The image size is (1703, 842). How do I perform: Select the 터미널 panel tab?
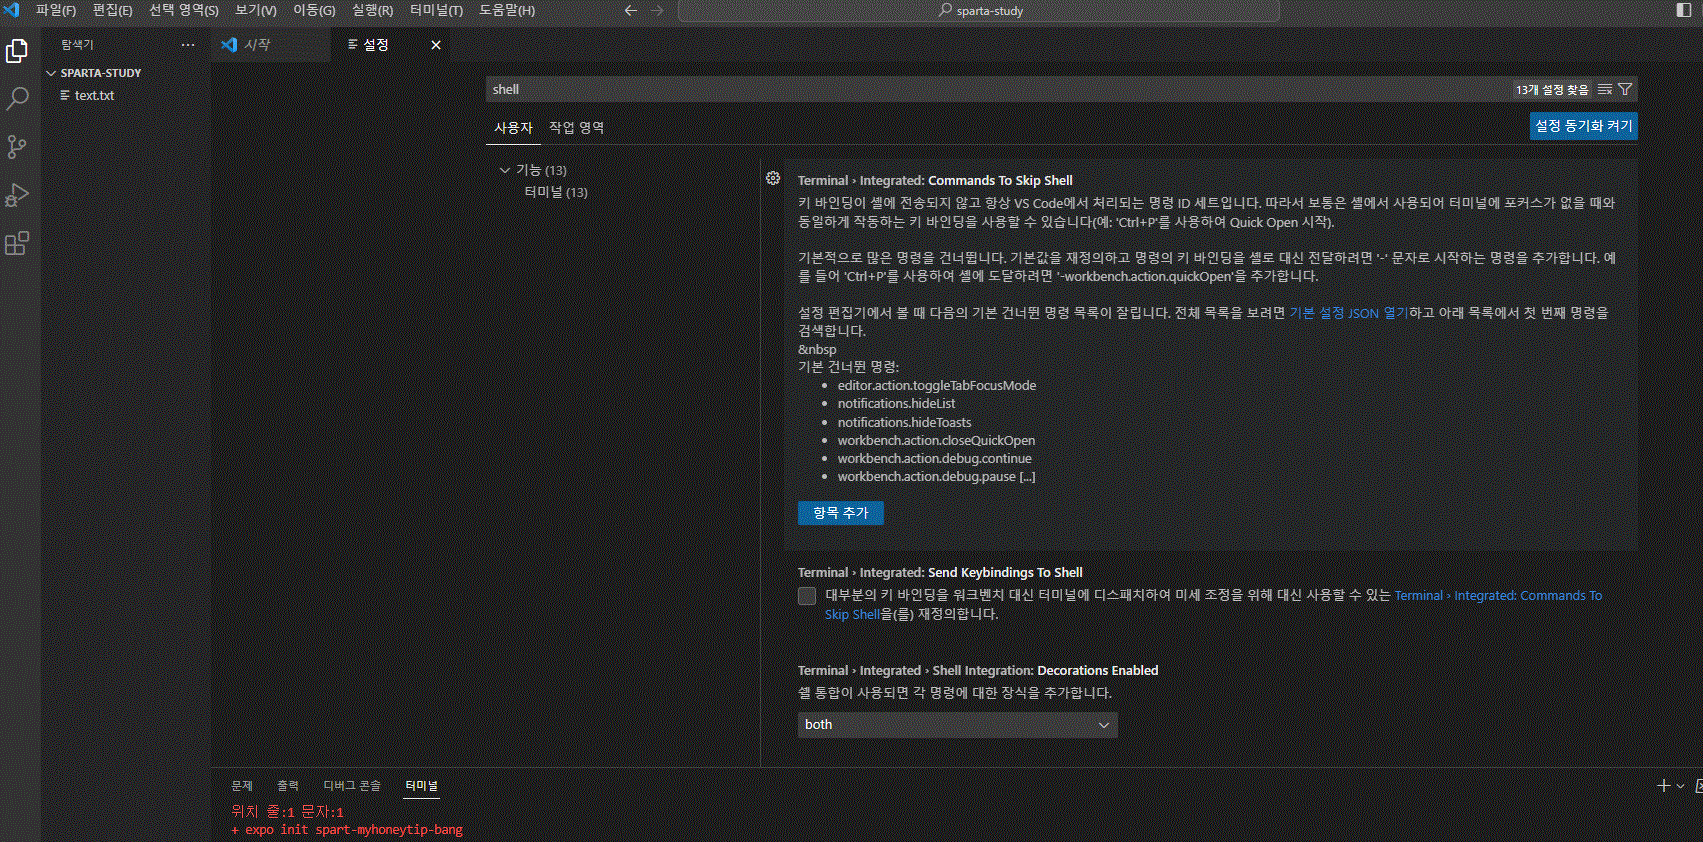coord(422,786)
